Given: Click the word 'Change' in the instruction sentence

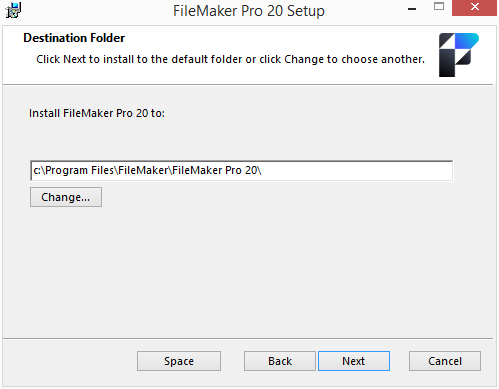Looking at the screenshot, I should pyautogui.click(x=304, y=59).
